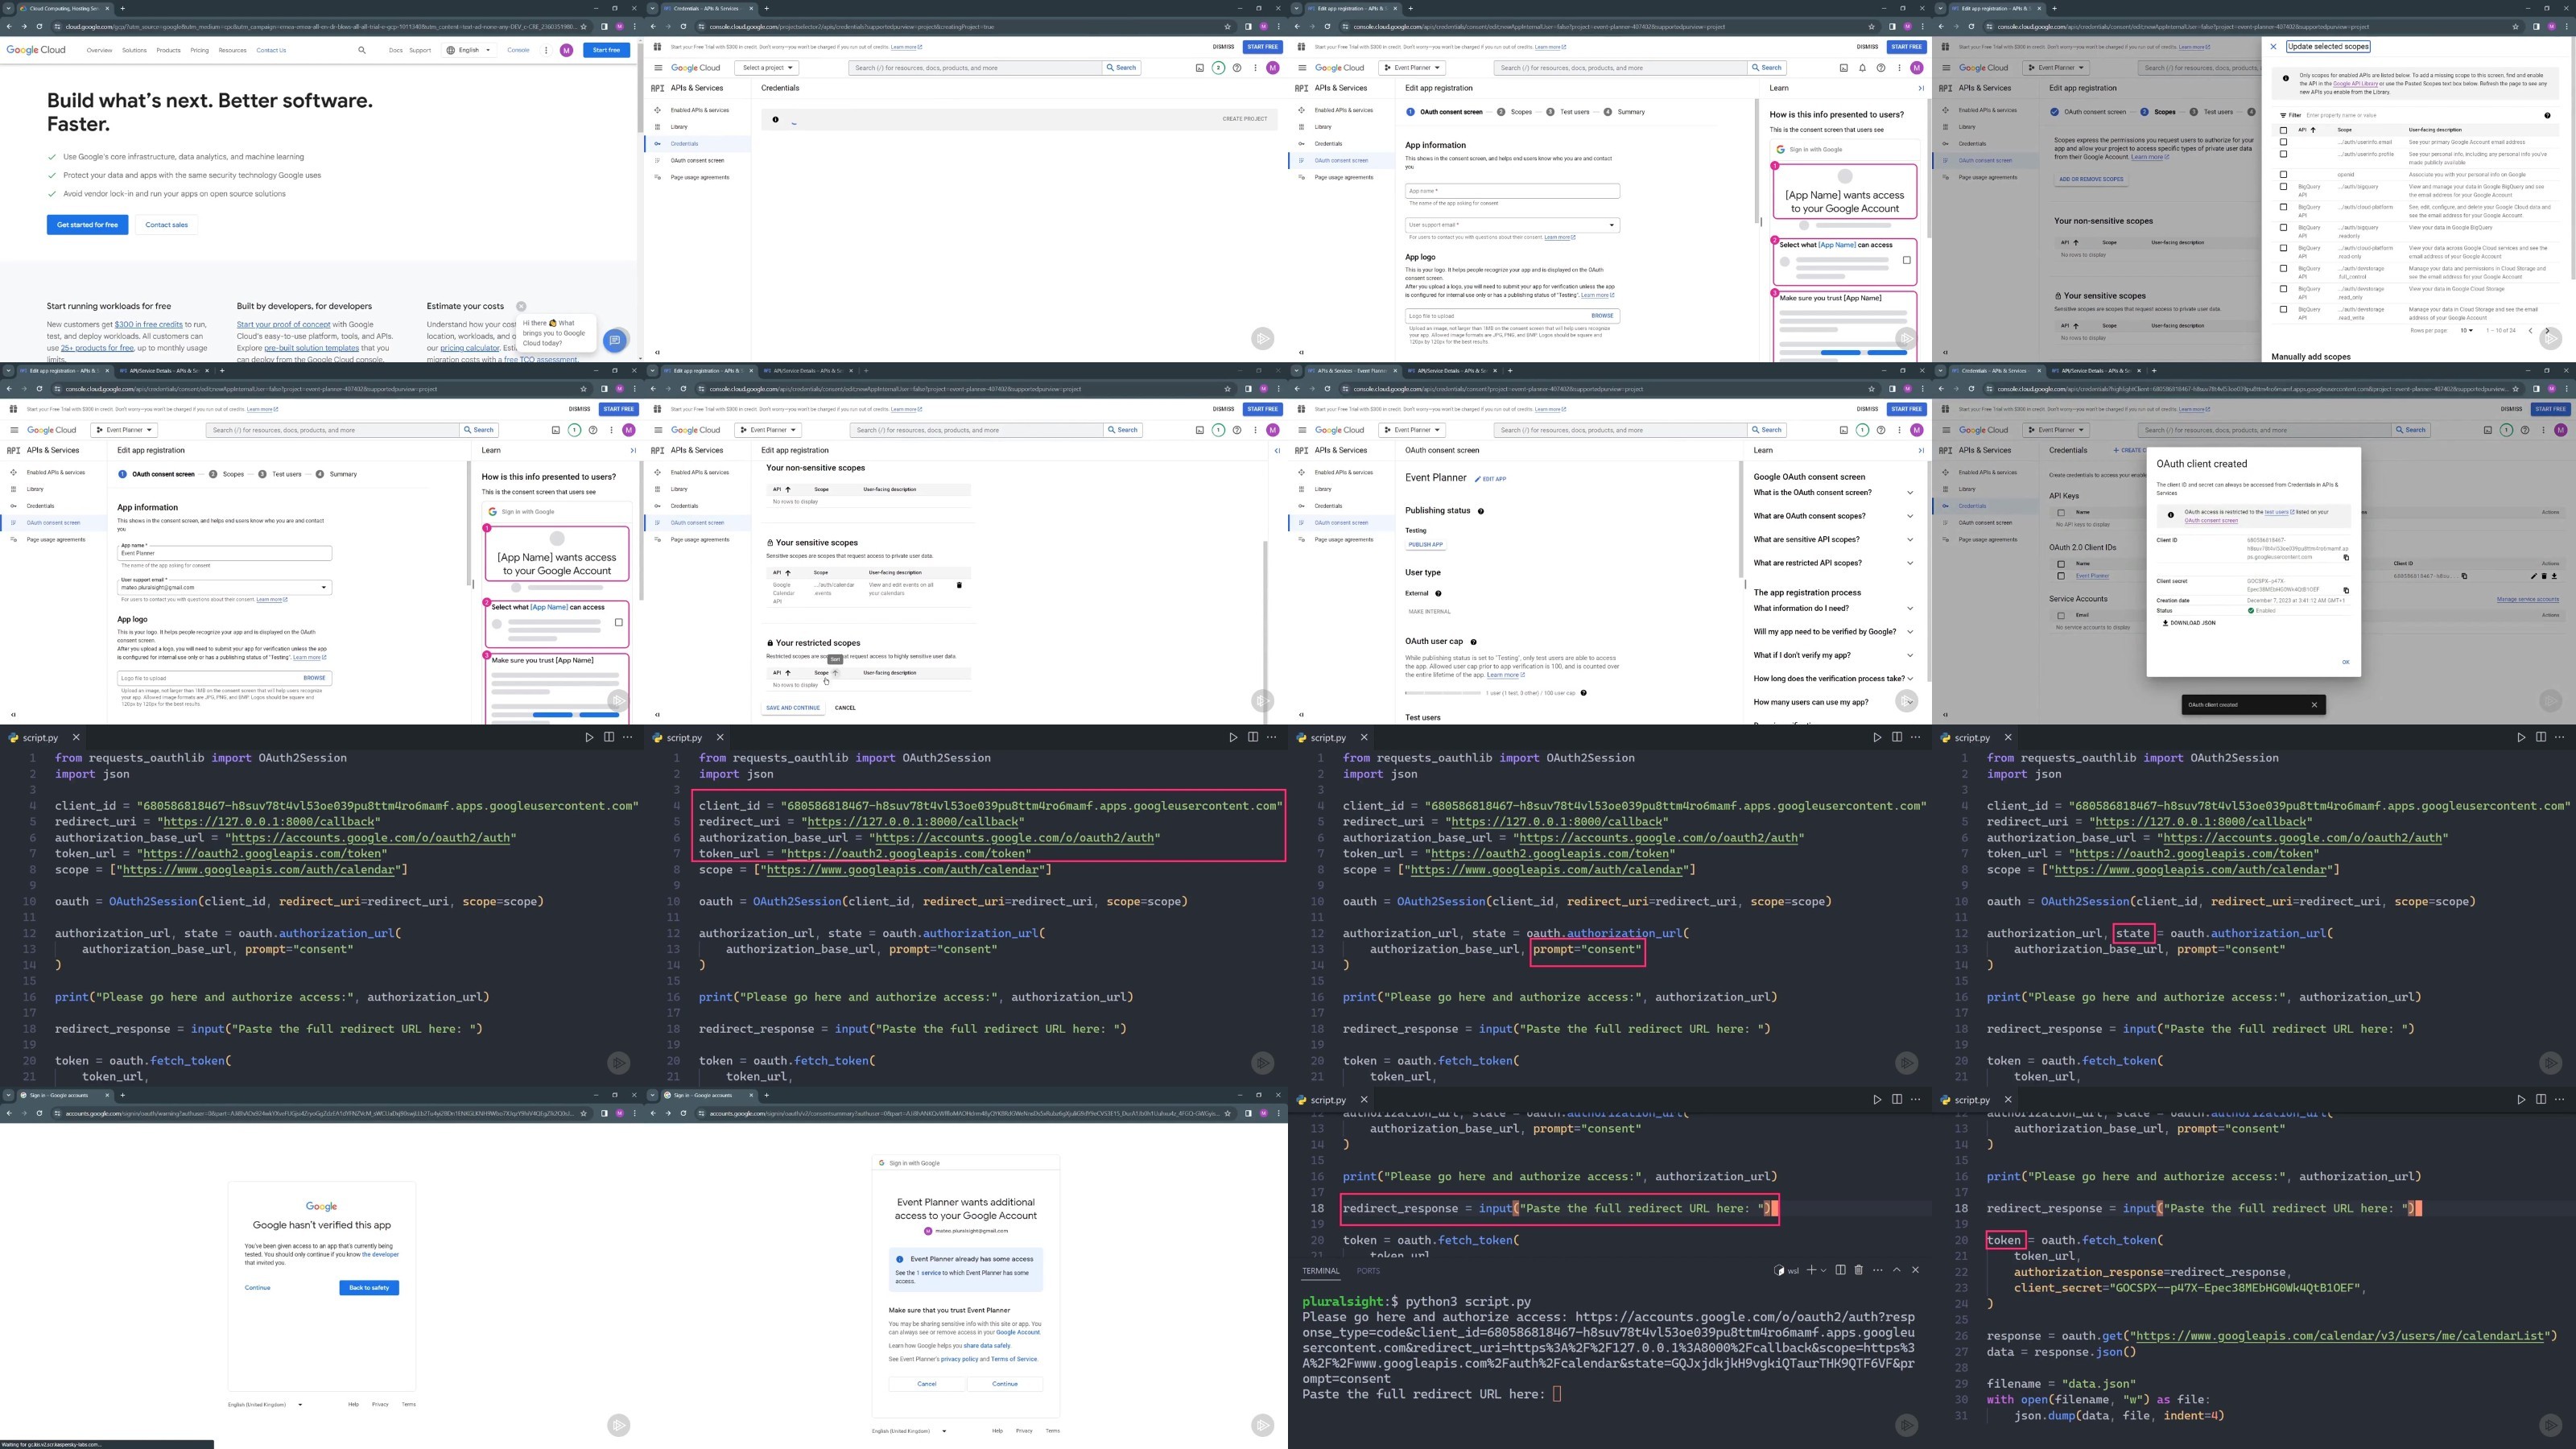Sort scopes list by API column arrow
Image resolution: width=2576 pixels, height=1449 pixels.
point(2312,130)
